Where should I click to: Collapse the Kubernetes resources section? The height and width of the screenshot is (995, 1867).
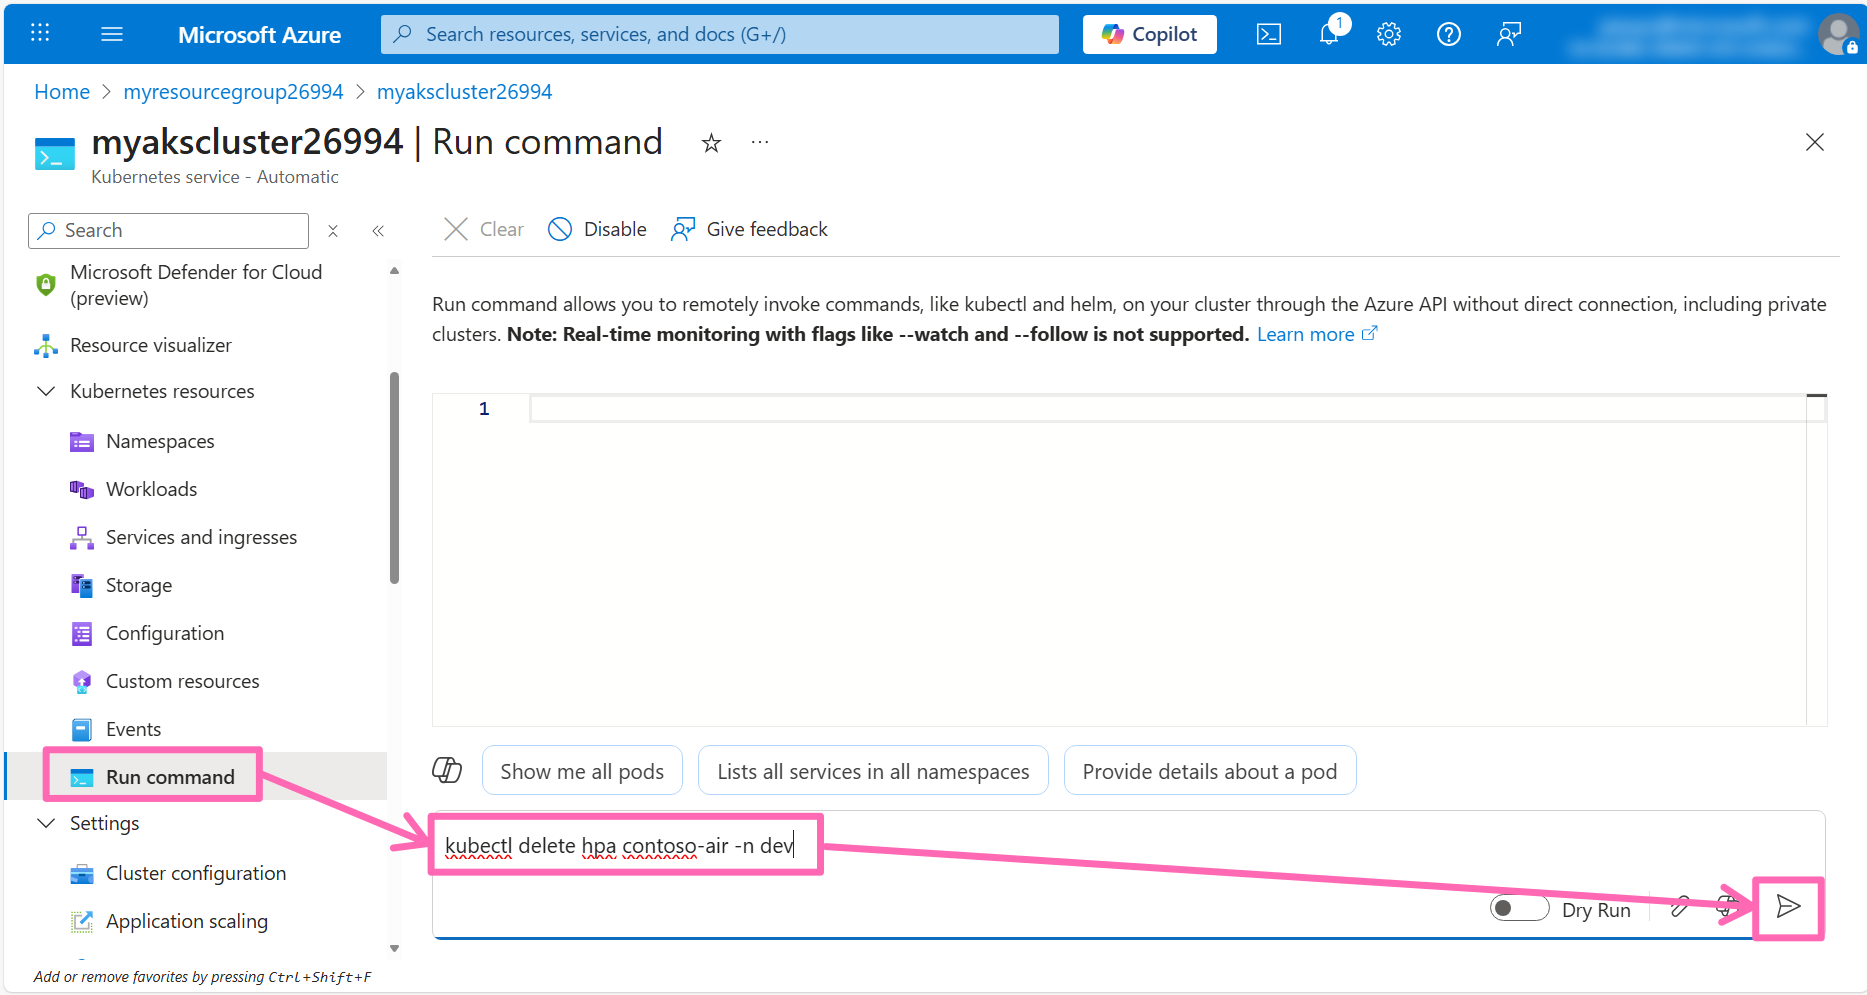tap(46, 391)
